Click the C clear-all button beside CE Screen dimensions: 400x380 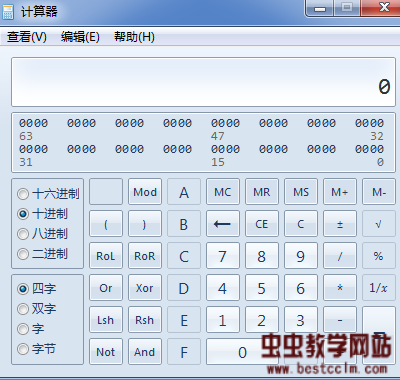(x=301, y=224)
